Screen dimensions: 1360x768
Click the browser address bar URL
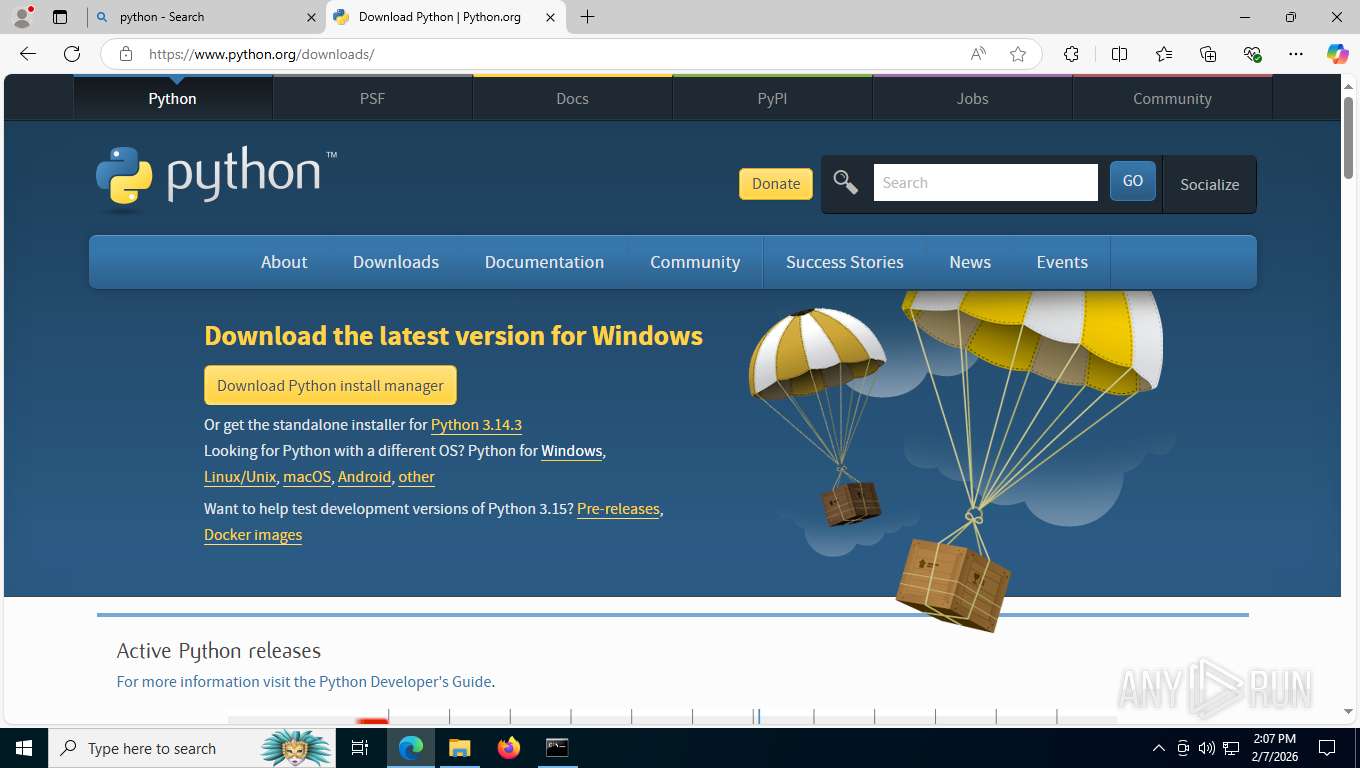point(261,54)
